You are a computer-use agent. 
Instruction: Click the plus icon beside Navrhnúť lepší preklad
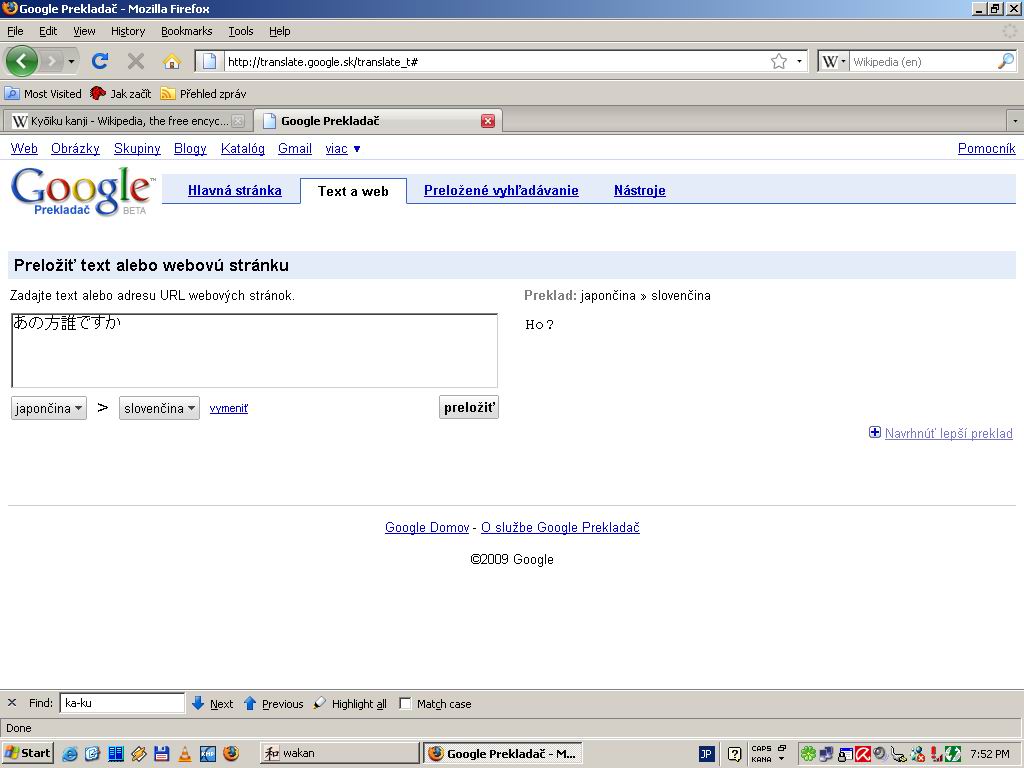874,432
